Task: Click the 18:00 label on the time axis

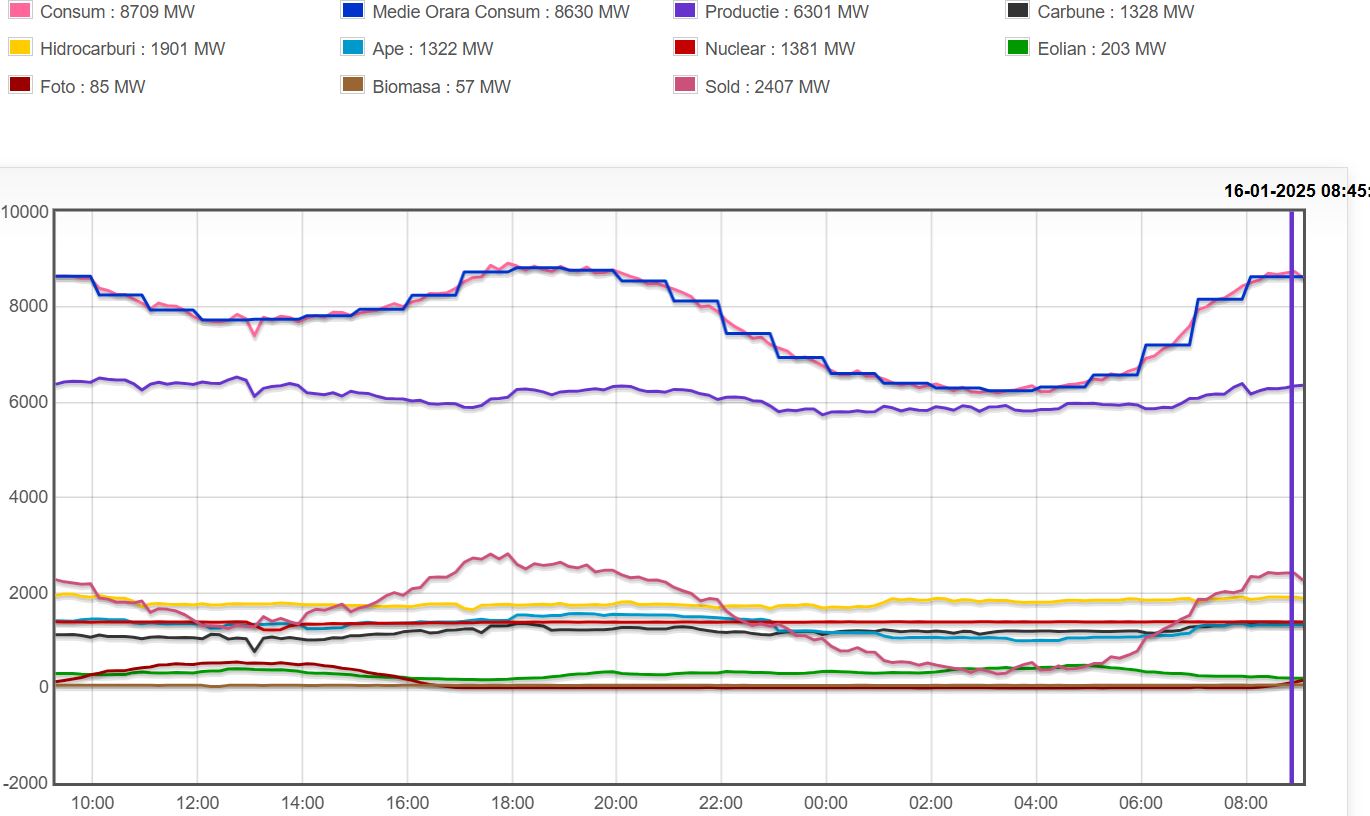Action: pos(511,803)
